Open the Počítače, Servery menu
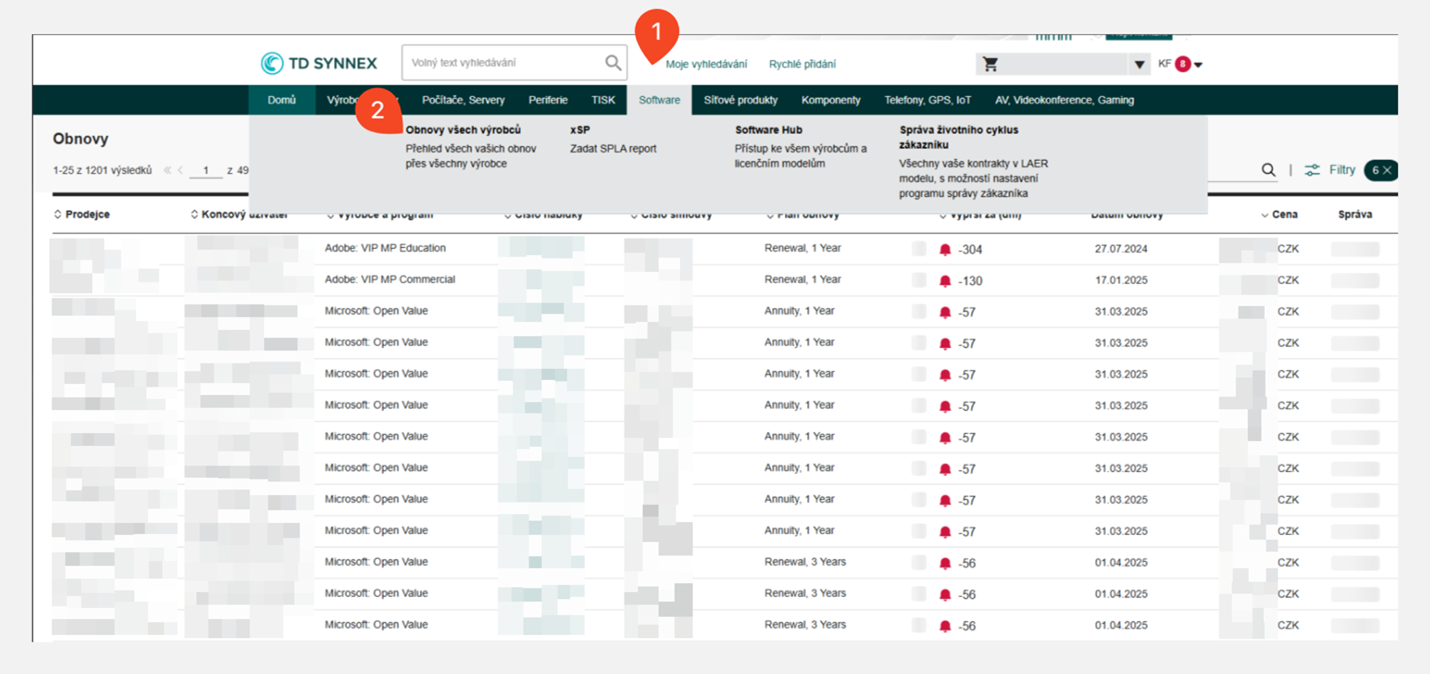Screen dimensions: 1430x674 tap(463, 100)
